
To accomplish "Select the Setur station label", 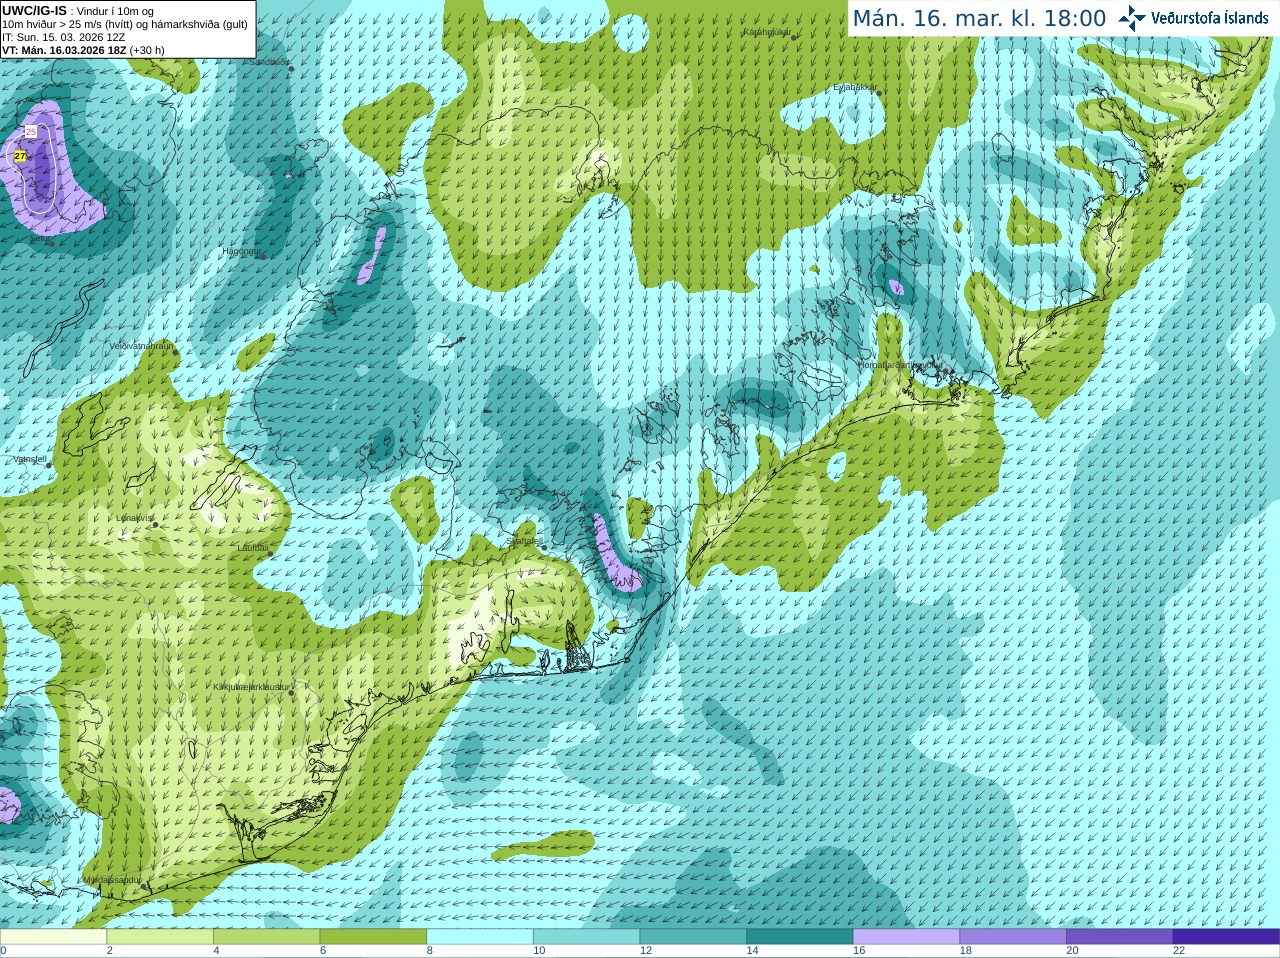I will pyautogui.click(x=40, y=240).
